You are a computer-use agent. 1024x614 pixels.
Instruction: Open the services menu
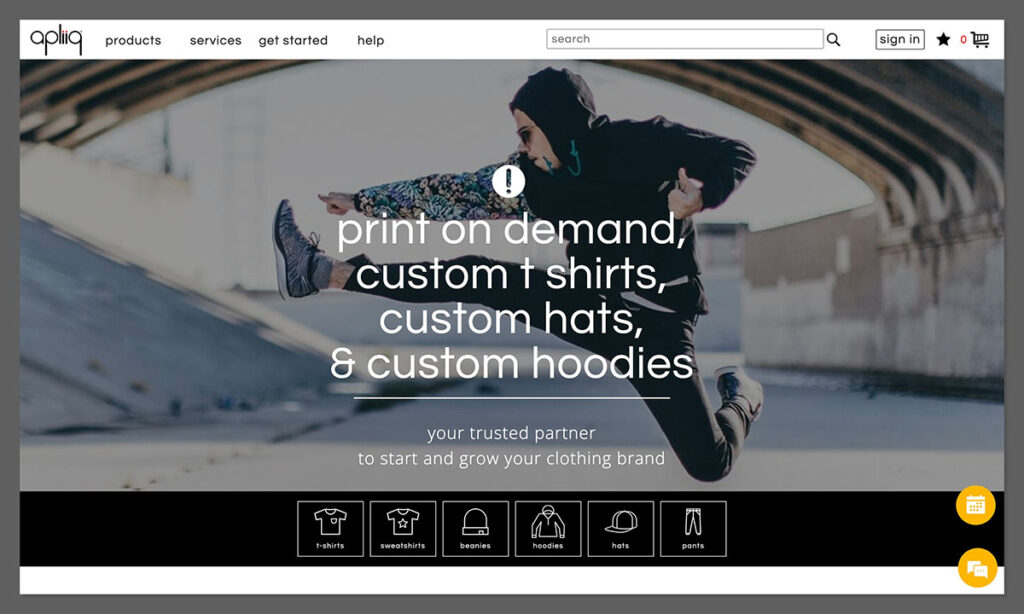click(215, 41)
